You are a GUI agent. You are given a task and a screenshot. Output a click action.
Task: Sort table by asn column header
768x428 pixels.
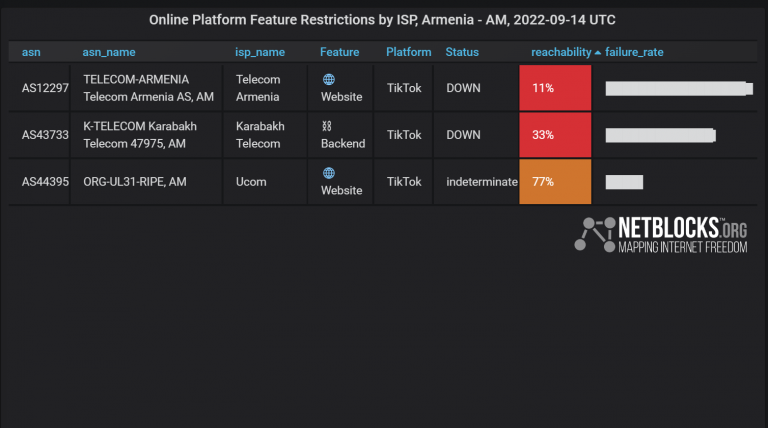click(31, 52)
